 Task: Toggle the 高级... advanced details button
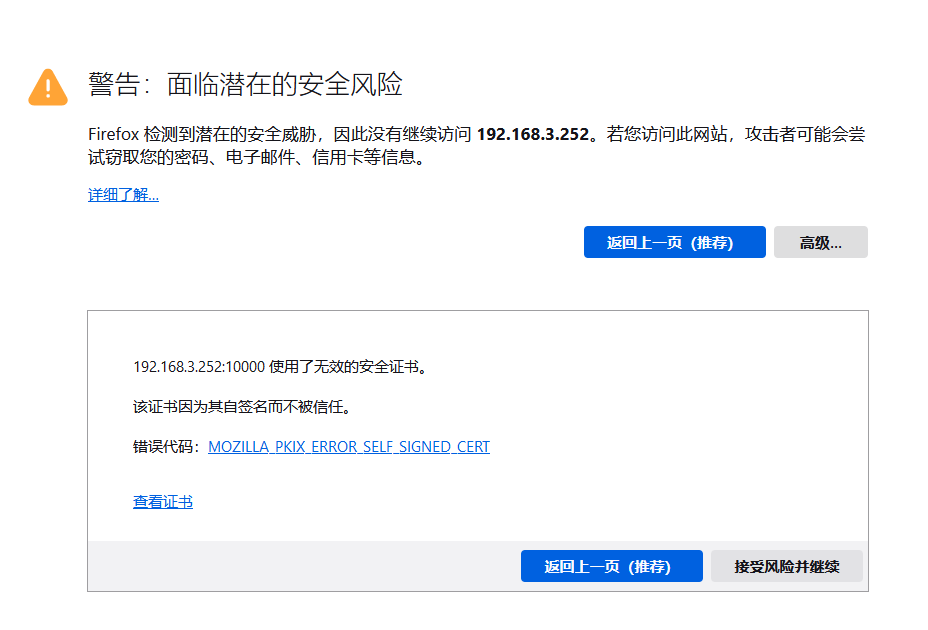point(820,243)
